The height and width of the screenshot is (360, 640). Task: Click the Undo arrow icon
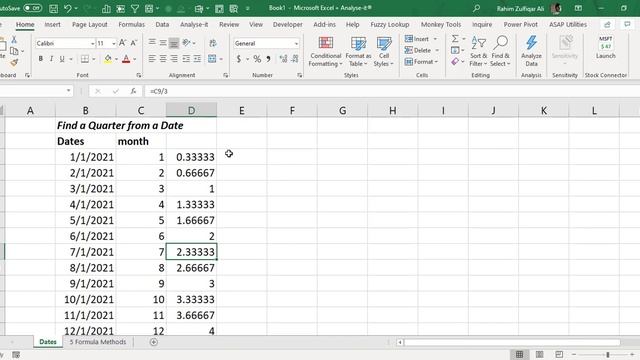point(68,8)
